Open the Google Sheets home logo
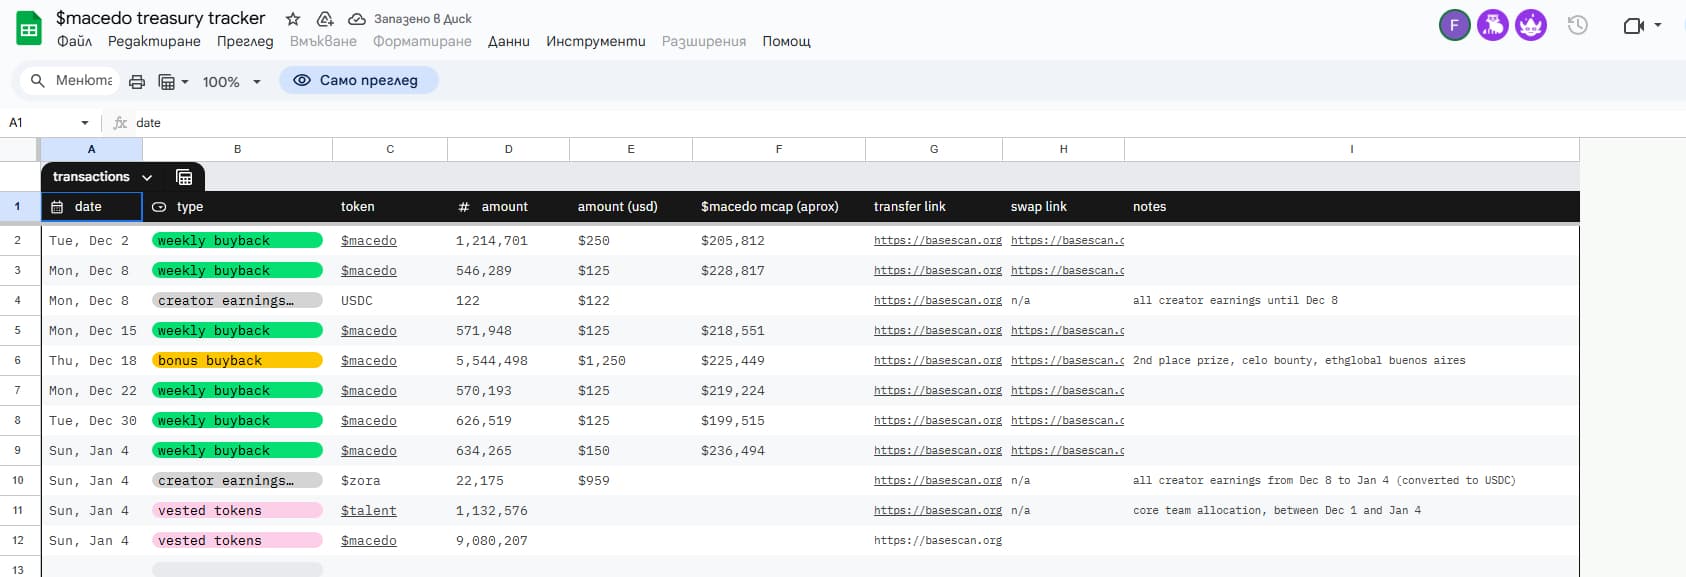 click(29, 29)
